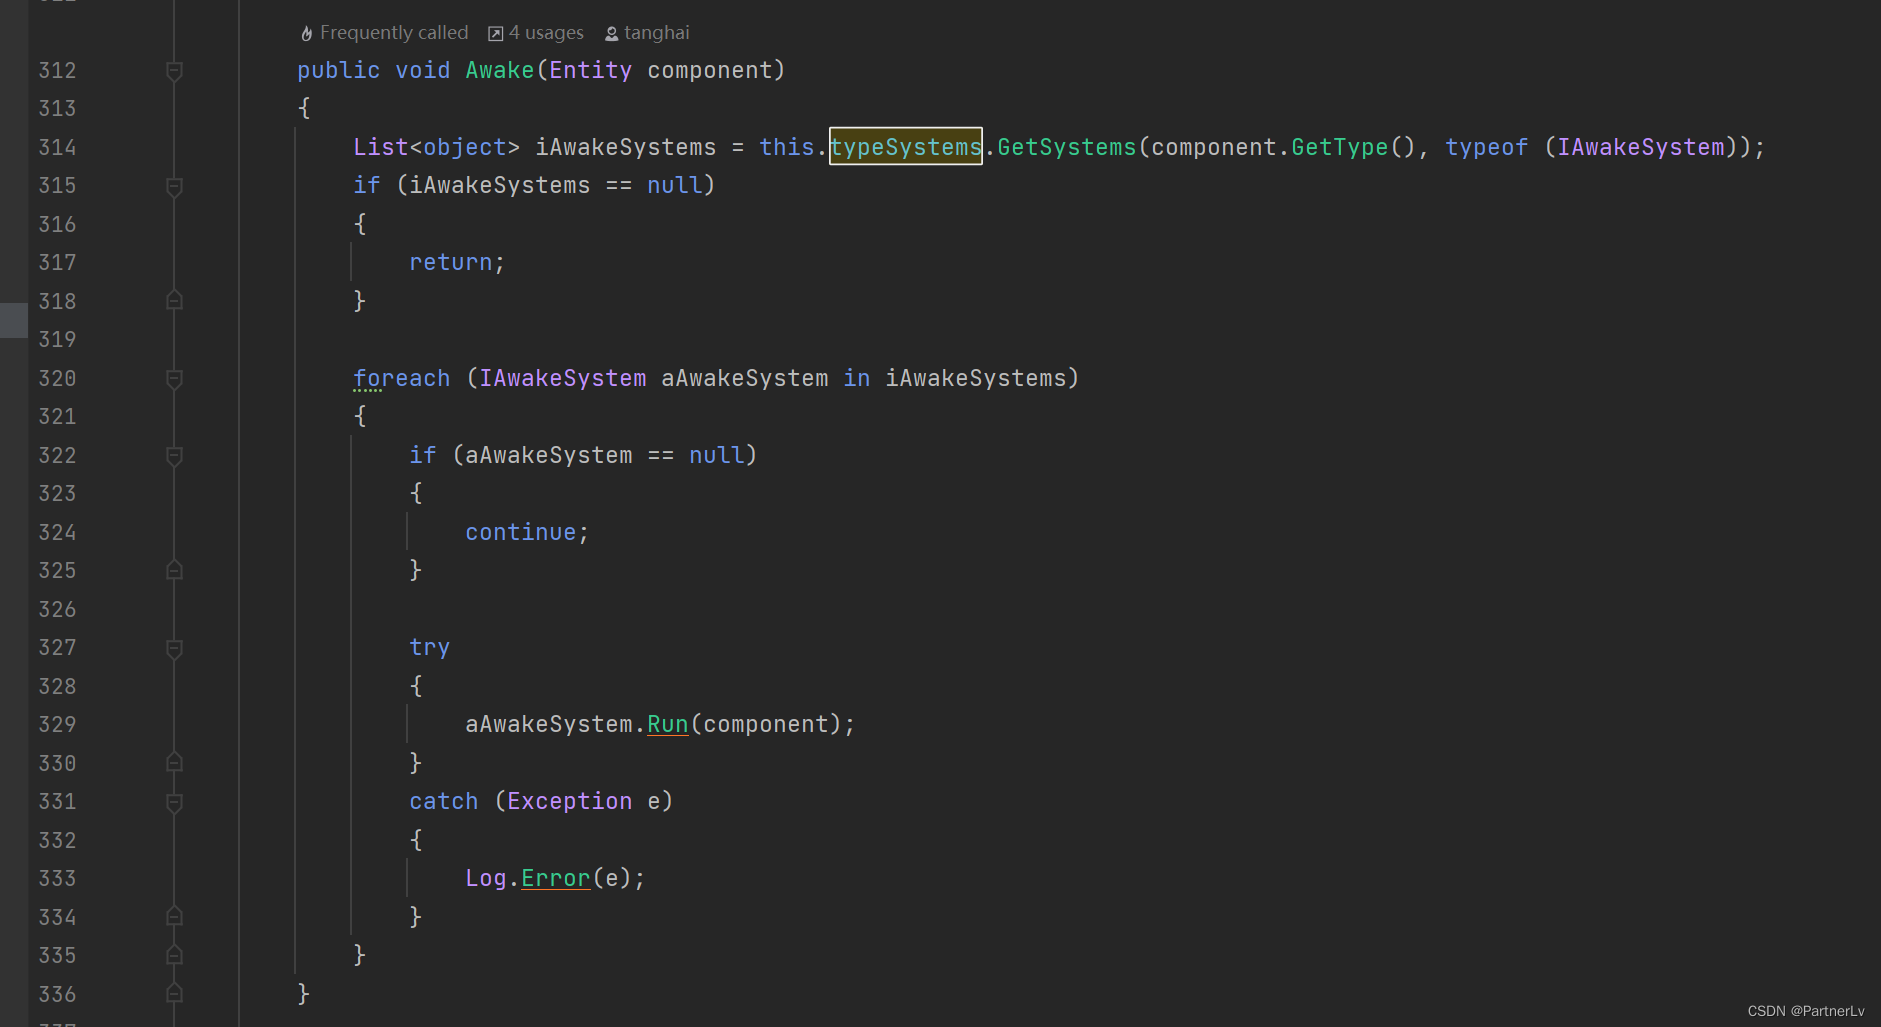Click IAwakeSystem inside typeof on line 314
The height and width of the screenshot is (1027, 1881).
pos(1641,147)
